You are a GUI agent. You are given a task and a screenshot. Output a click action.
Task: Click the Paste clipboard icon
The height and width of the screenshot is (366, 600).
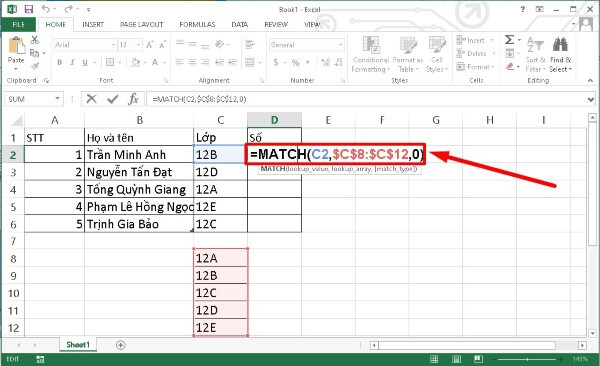point(16,46)
